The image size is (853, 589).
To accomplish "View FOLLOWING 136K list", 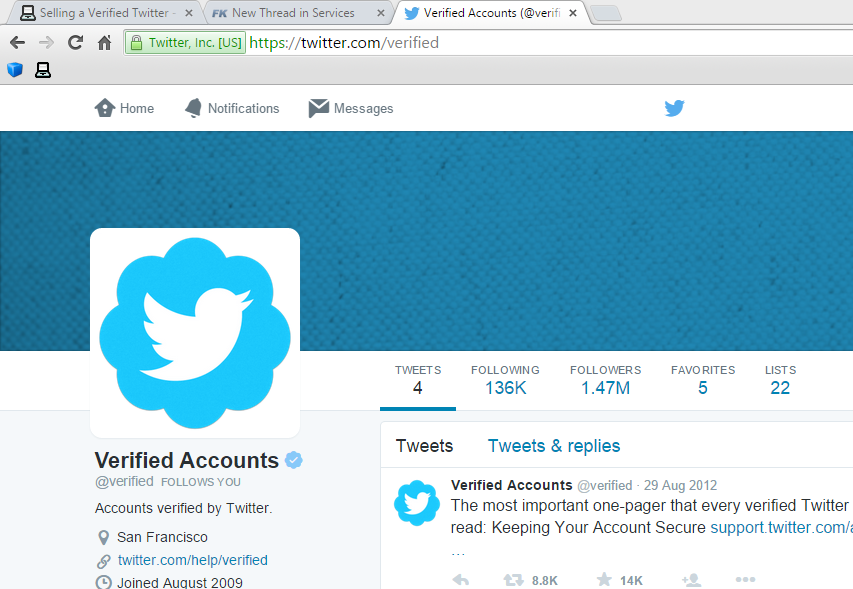I will (x=505, y=380).
